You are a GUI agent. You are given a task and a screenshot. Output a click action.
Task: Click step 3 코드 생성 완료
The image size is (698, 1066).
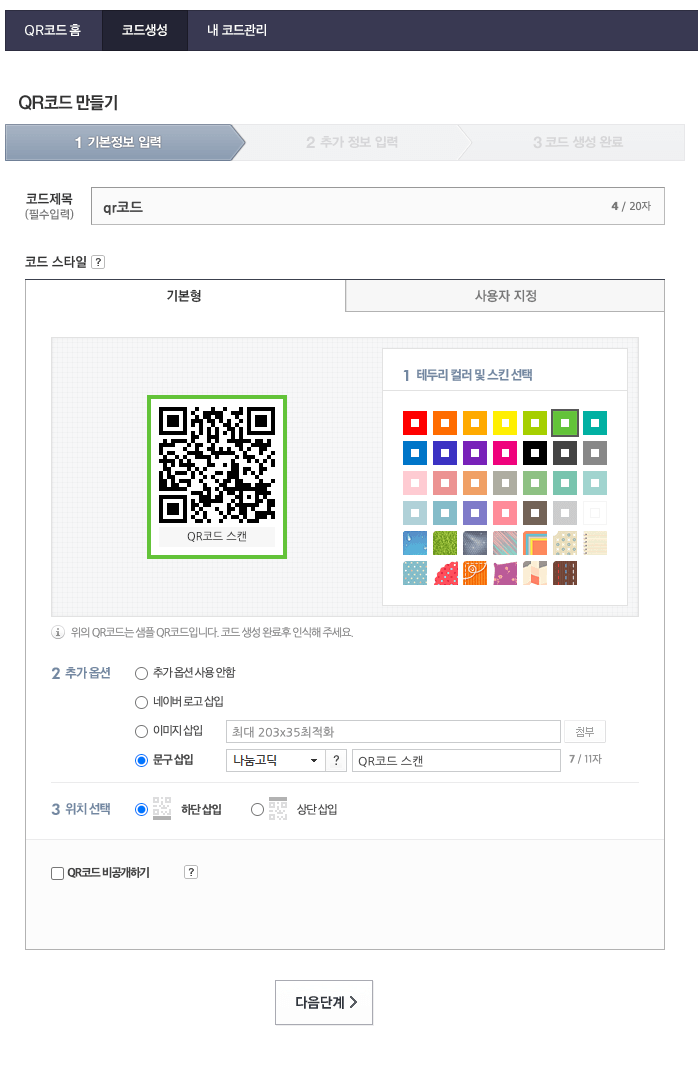(578, 142)
